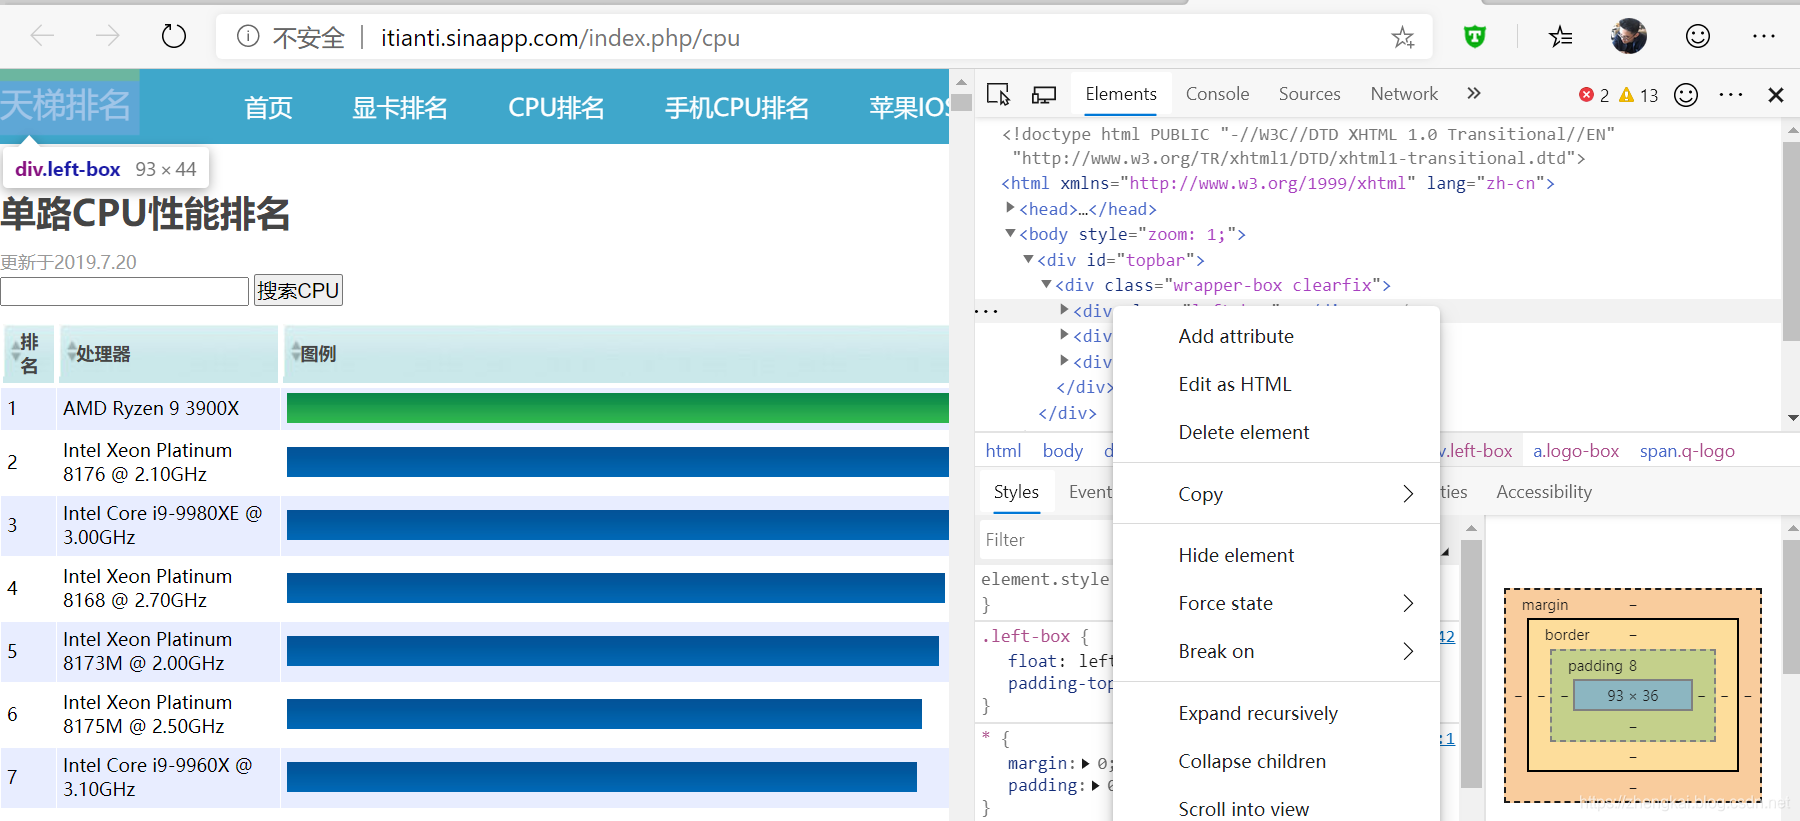Choose Scroll into view
1800x821 pixels.
1276,809
